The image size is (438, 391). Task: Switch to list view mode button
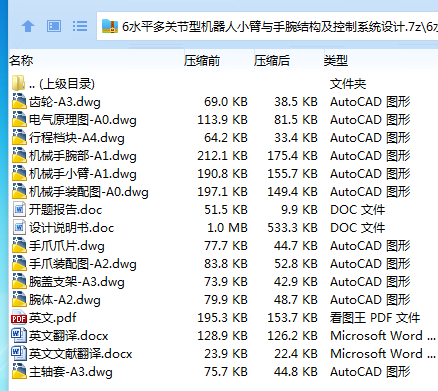coord(80,26)
